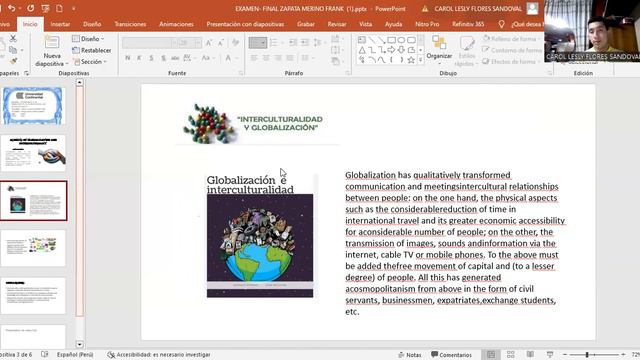Toggle the Comentarios pane
The image size is (640, 360).
point(451,355)
